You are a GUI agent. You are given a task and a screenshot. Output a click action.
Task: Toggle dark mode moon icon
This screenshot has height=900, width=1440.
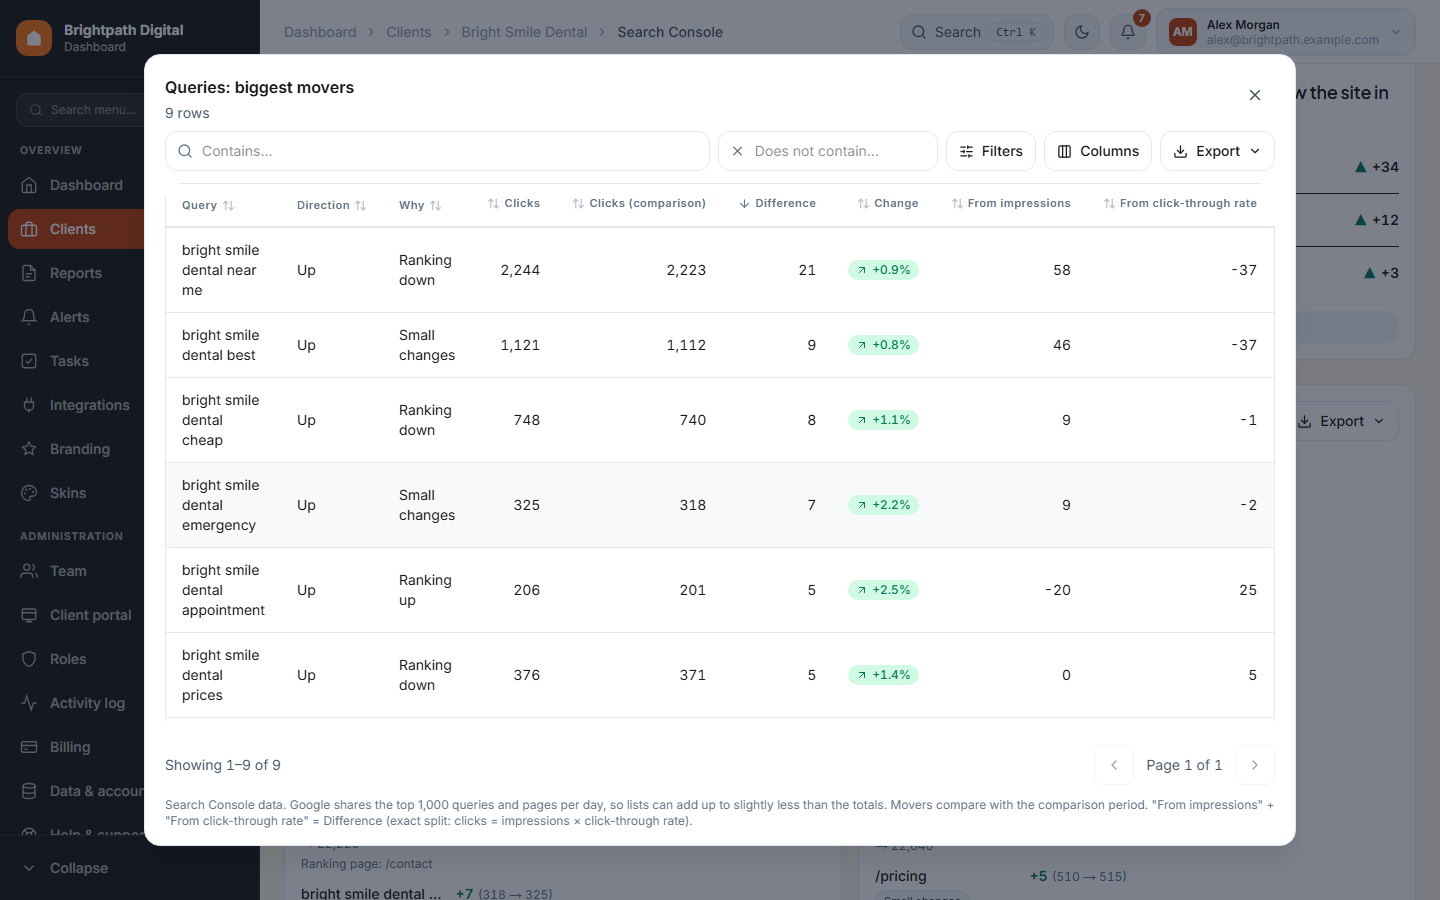click(1082, 32)
